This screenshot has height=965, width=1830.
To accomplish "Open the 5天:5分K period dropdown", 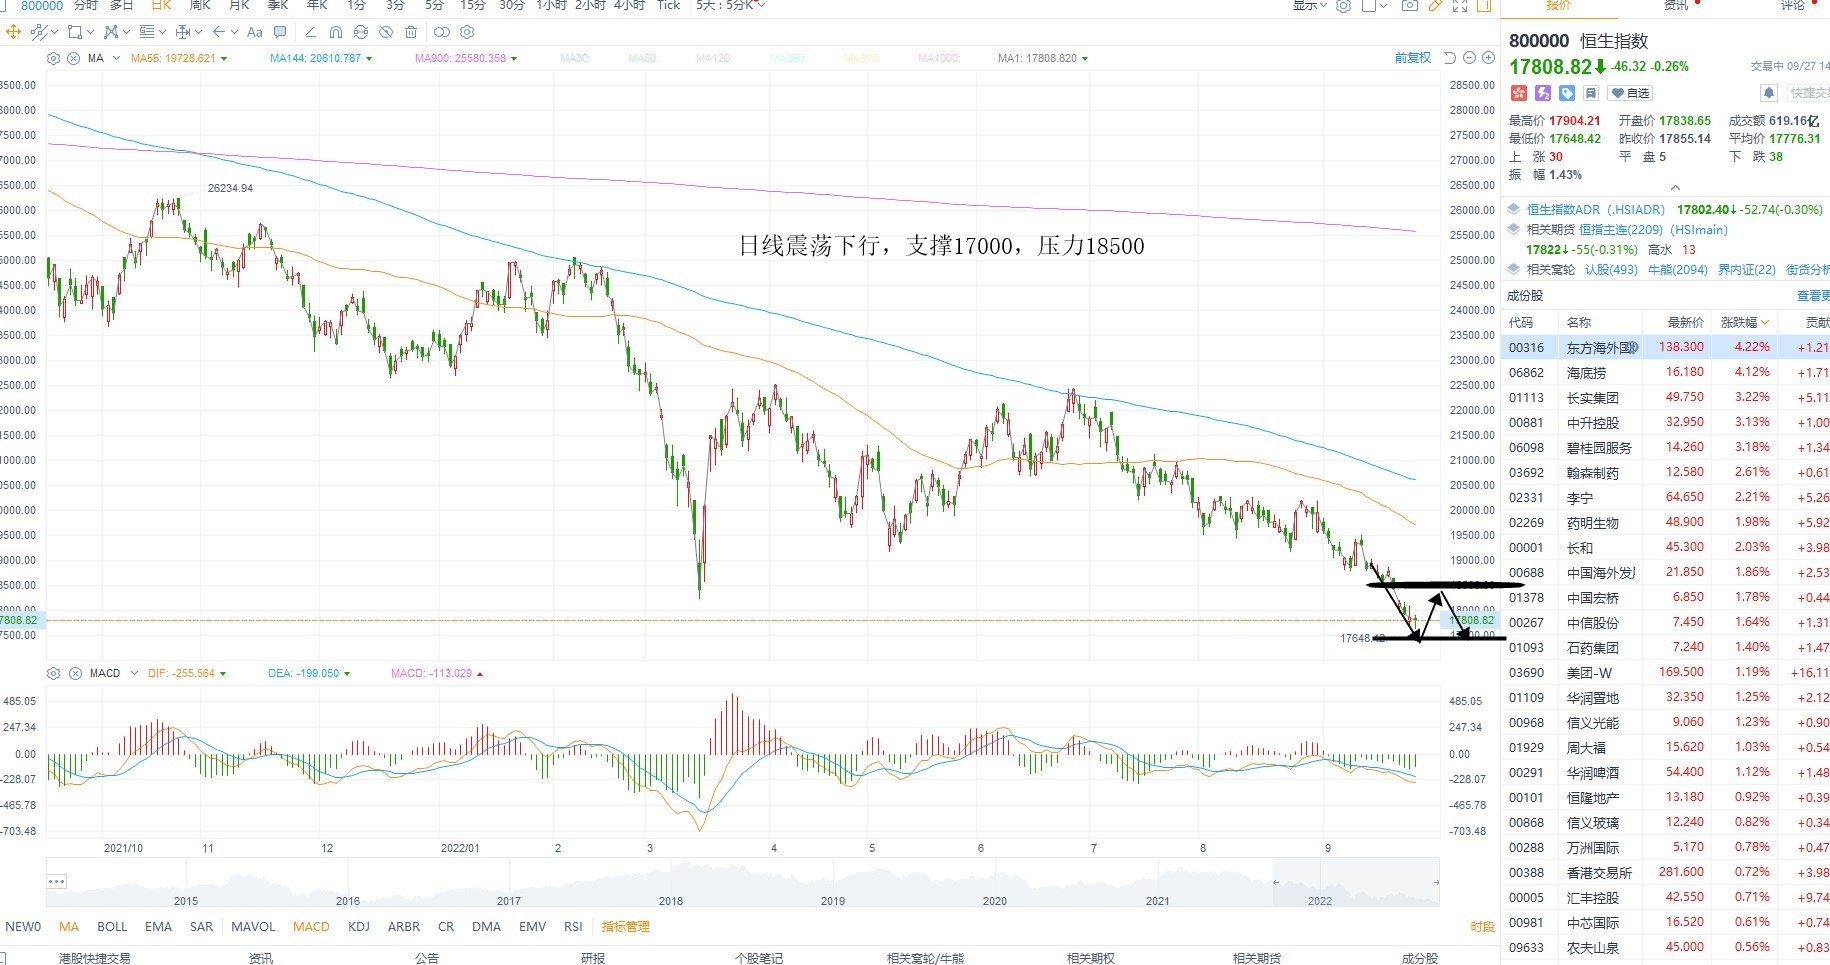I will [731, 5].
